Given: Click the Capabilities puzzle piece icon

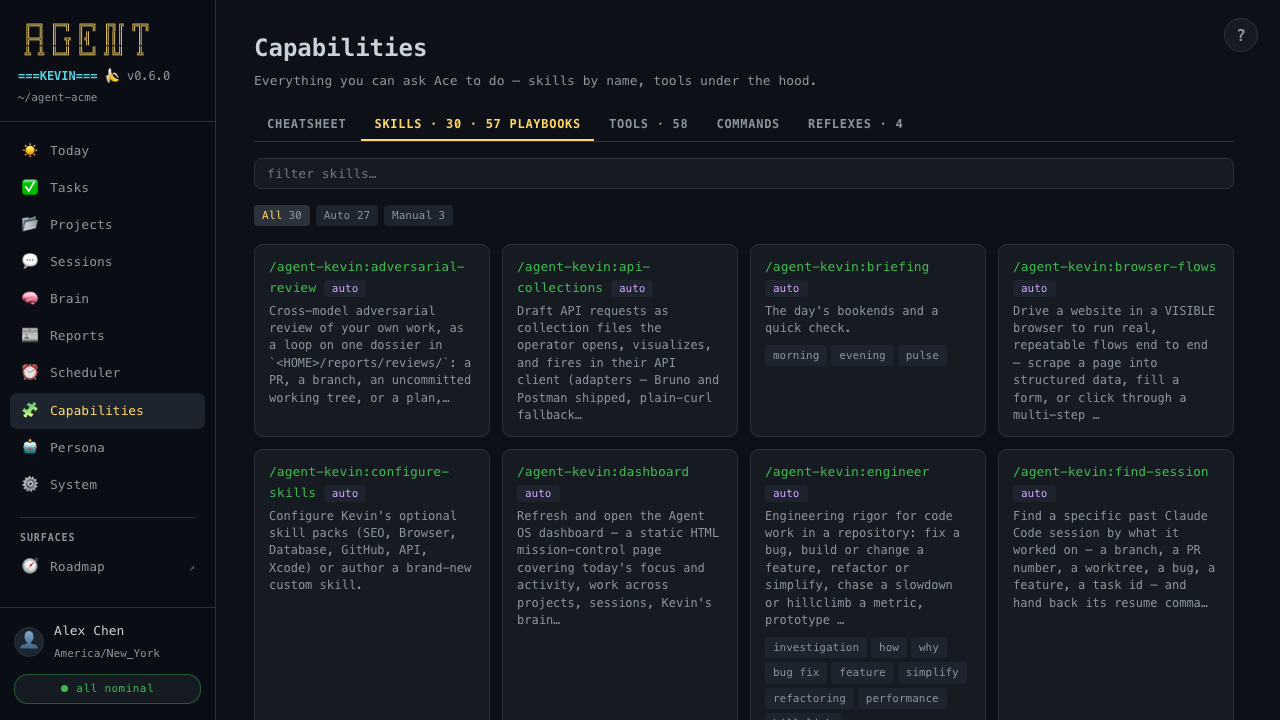Looking at the screenshot, I should coord(30,410).
